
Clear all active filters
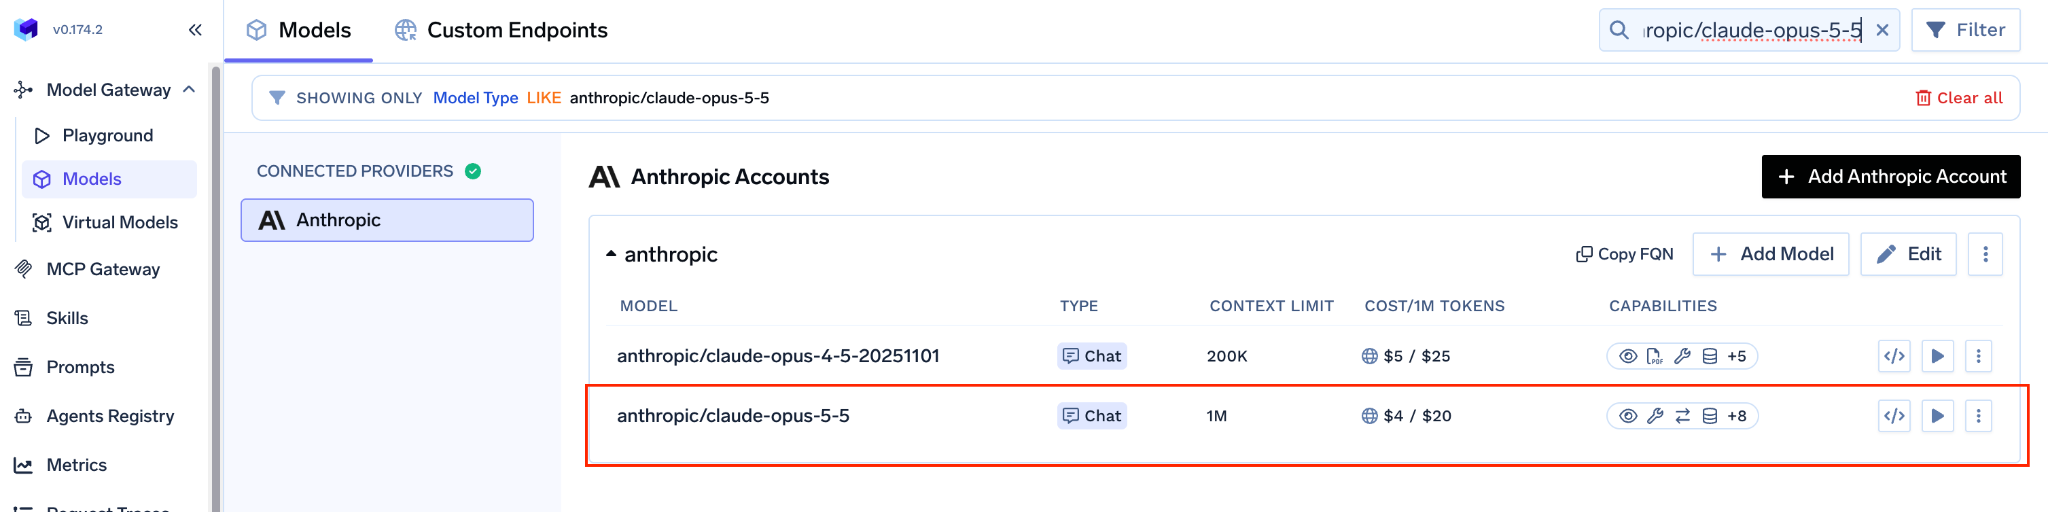tap(1959, 98)
